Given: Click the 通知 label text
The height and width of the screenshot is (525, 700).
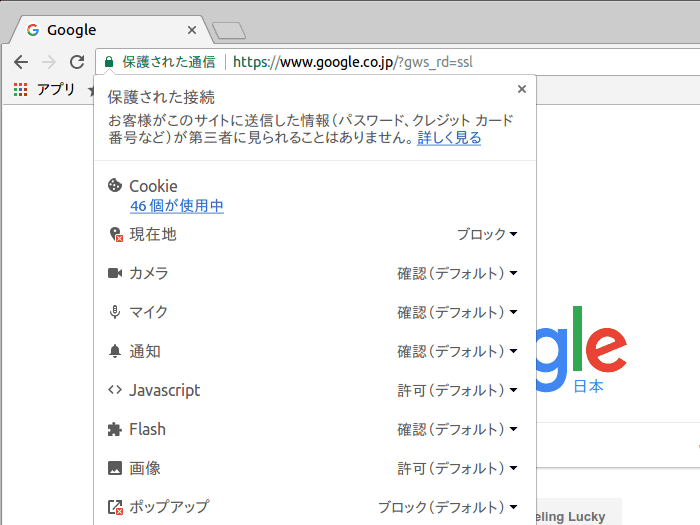Looking at the screenshot, I should pos(145,351).
